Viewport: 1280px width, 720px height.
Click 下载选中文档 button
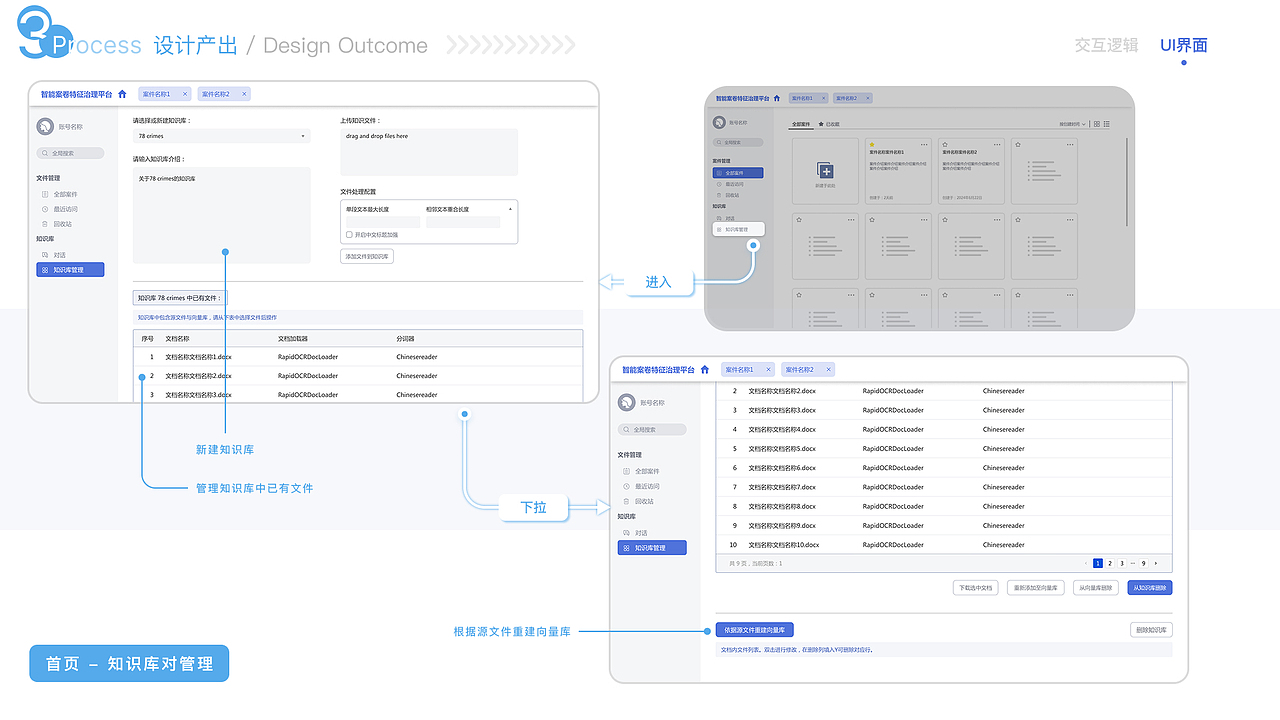tap(975, 588)
